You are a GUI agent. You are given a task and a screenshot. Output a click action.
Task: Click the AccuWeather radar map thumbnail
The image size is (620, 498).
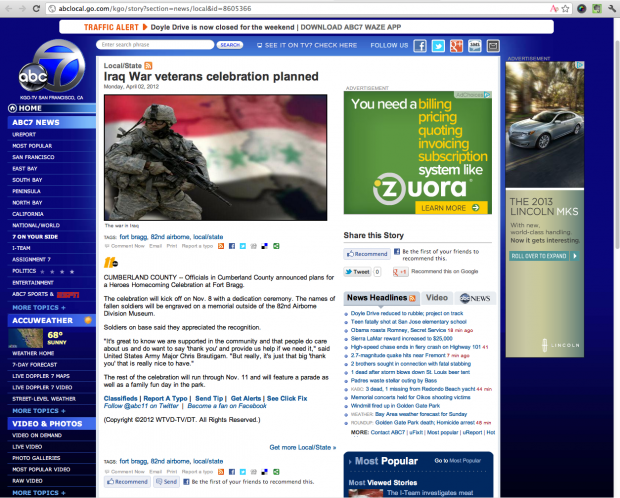pyautogui.click(x=26, y=338)
